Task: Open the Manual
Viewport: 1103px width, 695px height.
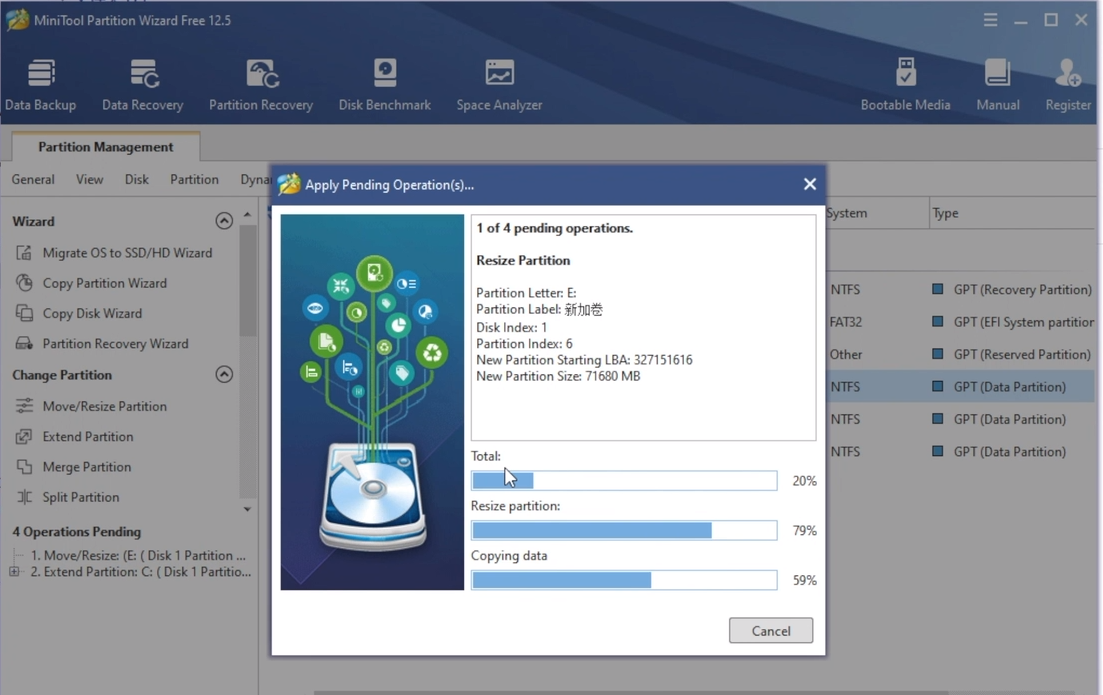Action: tap(997, 85)
